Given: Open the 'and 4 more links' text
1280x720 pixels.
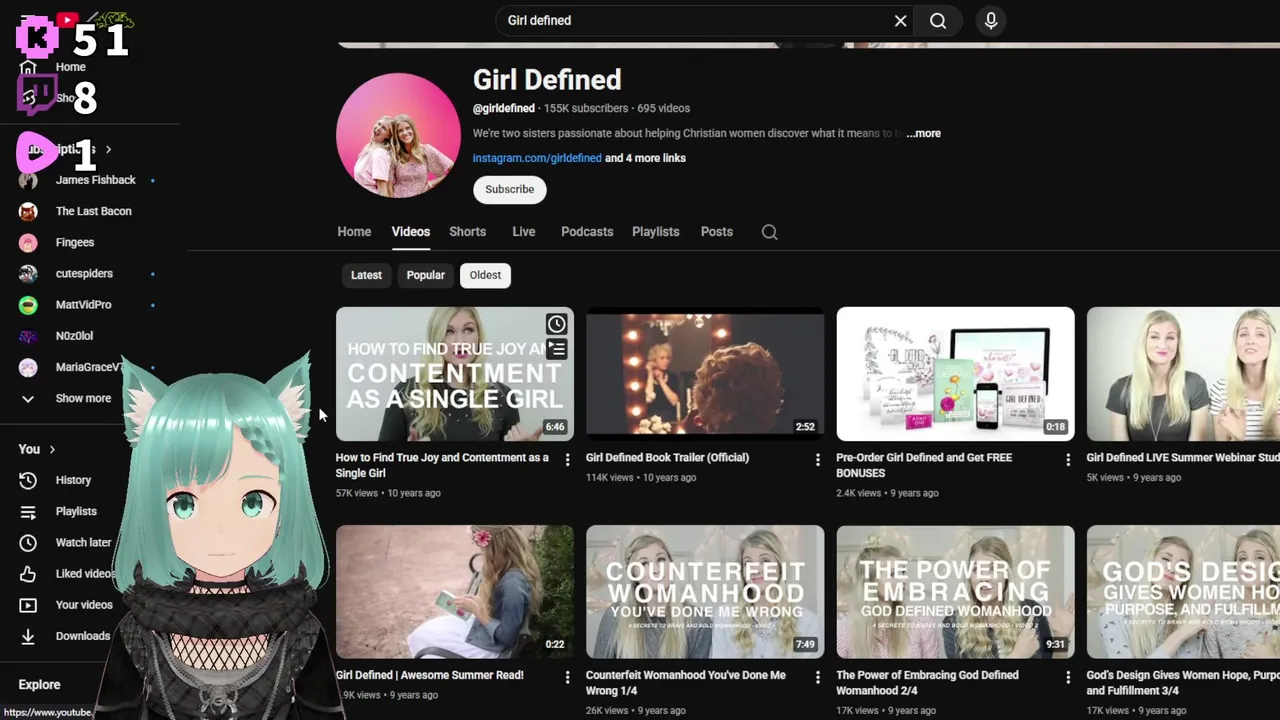Looking at the screenshot, I should tap(646, 158).
